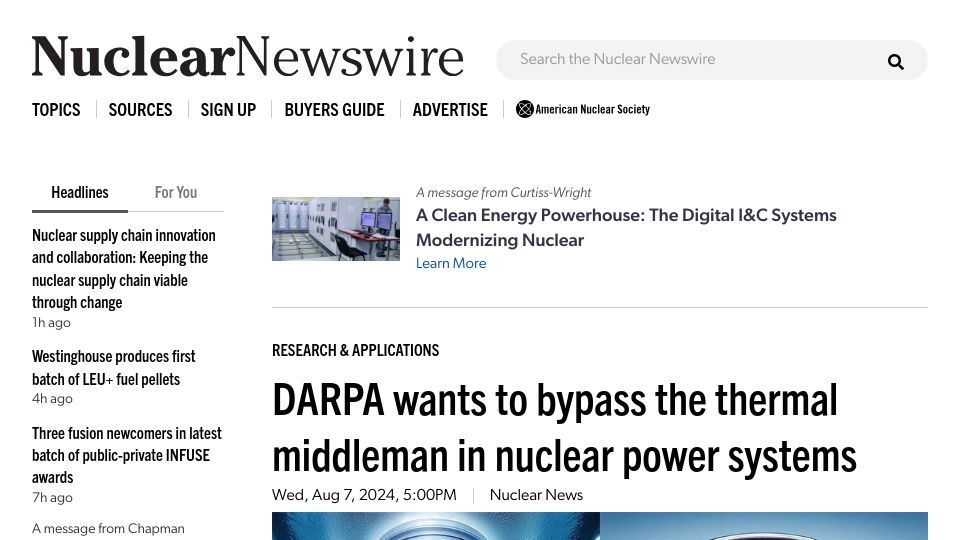The image size is (960, 540).
Task: Open the BUYERS GUIDE page
Action: 334,110
